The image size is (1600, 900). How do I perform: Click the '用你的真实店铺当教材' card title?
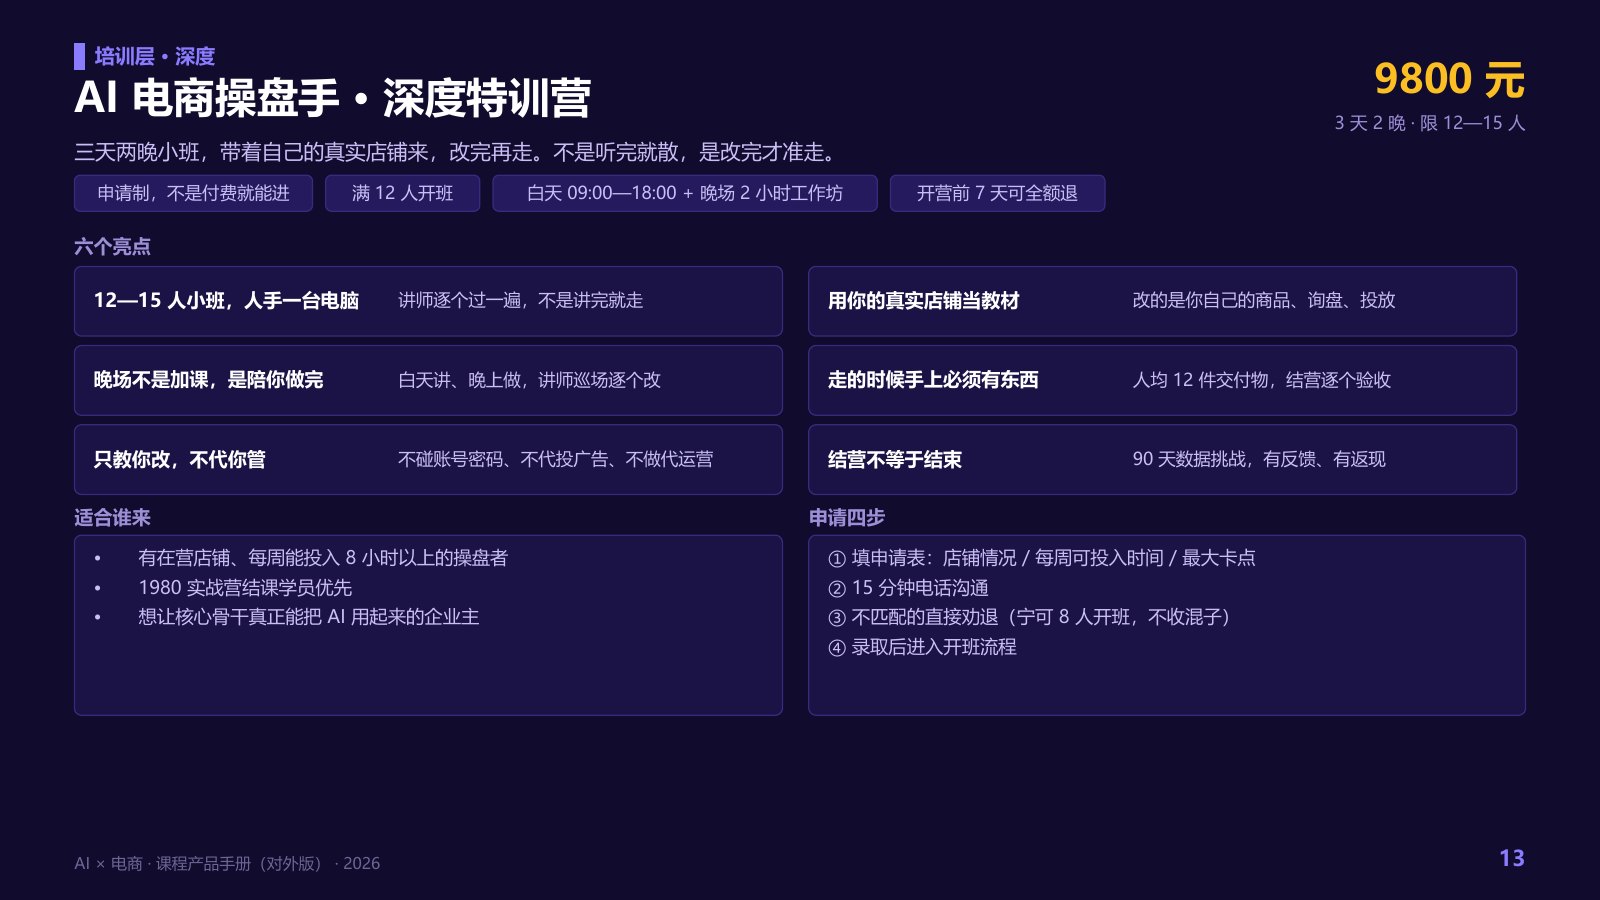coord(923,300)
